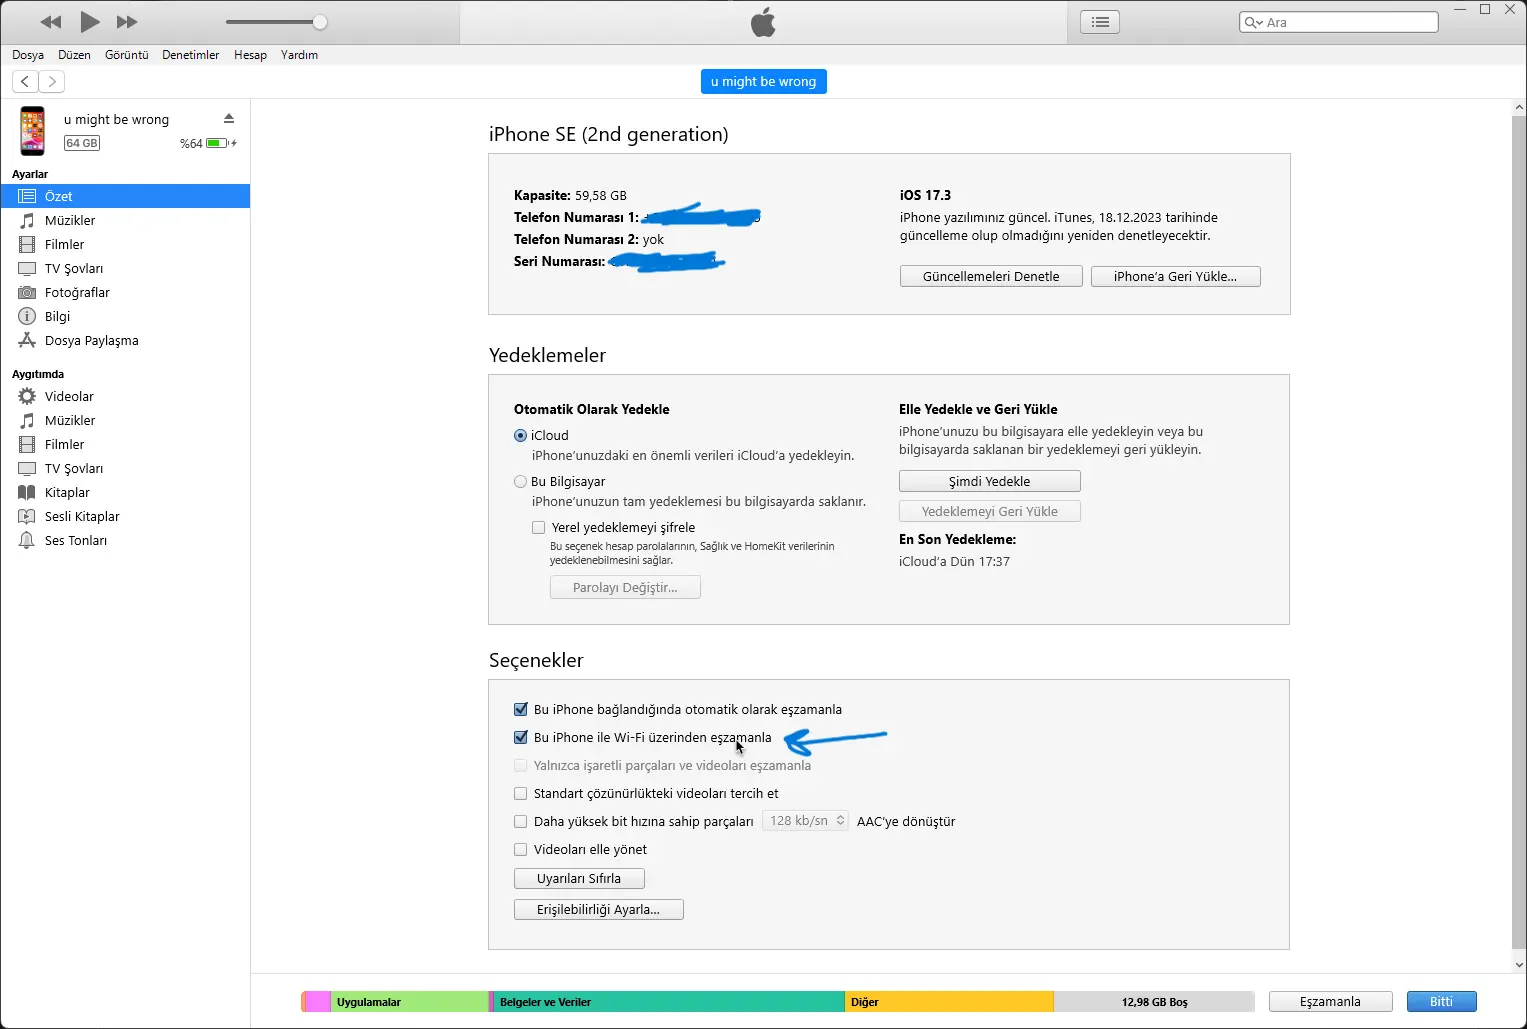Viewport: 1527px width, 1029px height.
Task: Open the Denetimler menu
Action: coord(190,55)
